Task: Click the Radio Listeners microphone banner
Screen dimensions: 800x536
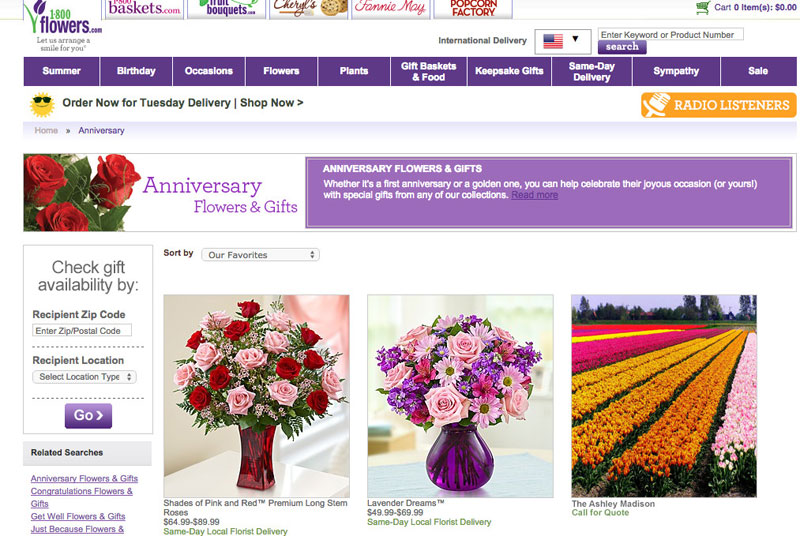Action: [718, 105]
